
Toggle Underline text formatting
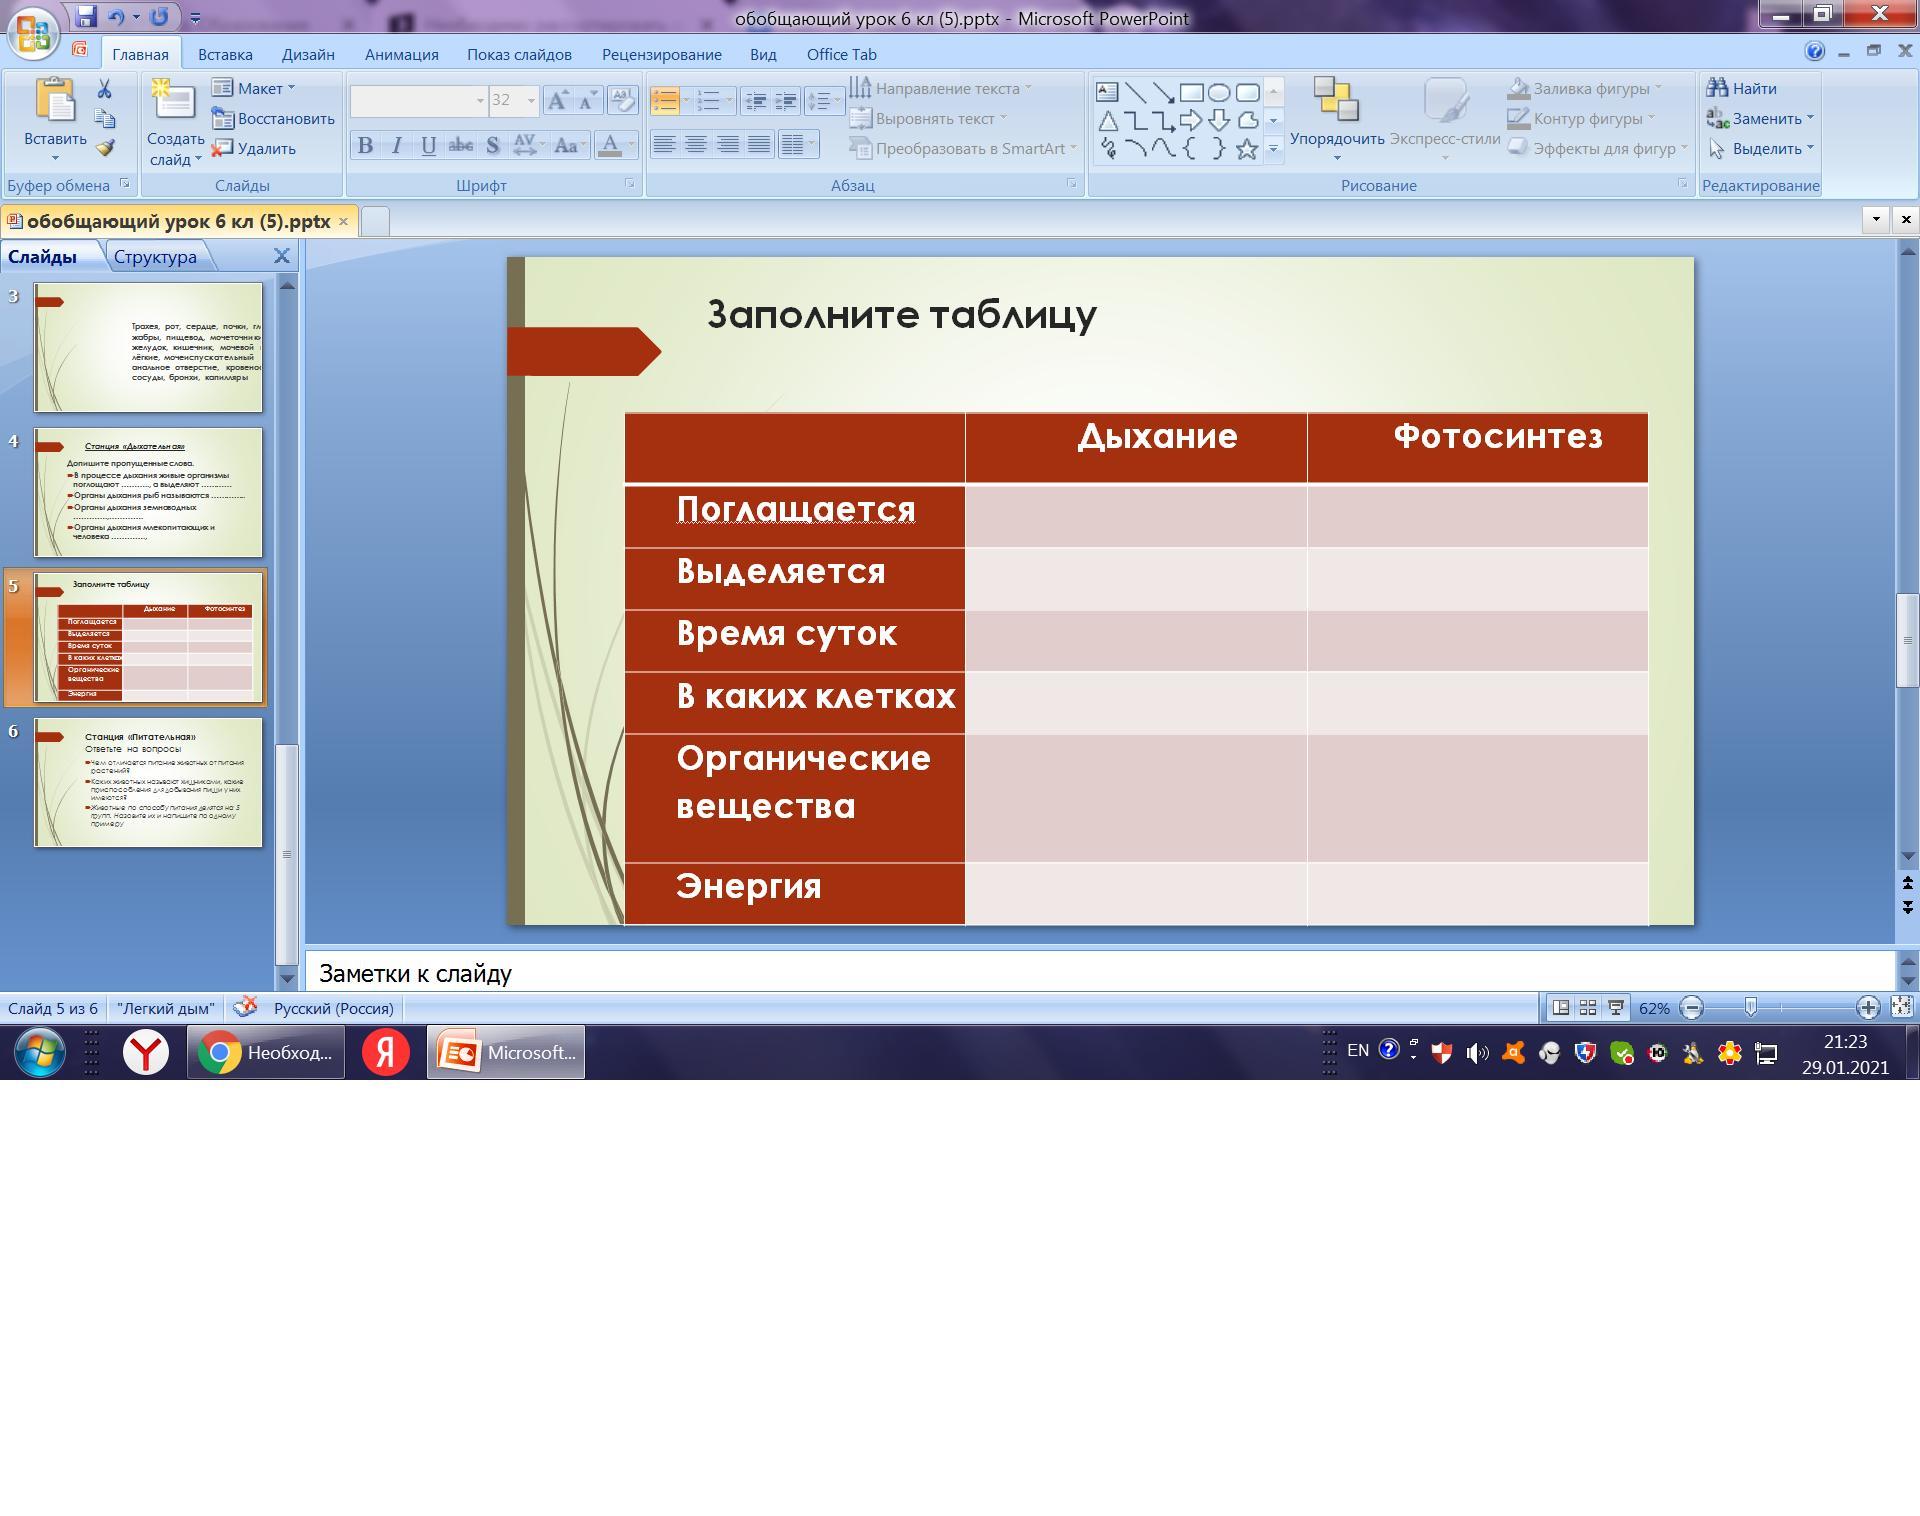coord(429,146)
